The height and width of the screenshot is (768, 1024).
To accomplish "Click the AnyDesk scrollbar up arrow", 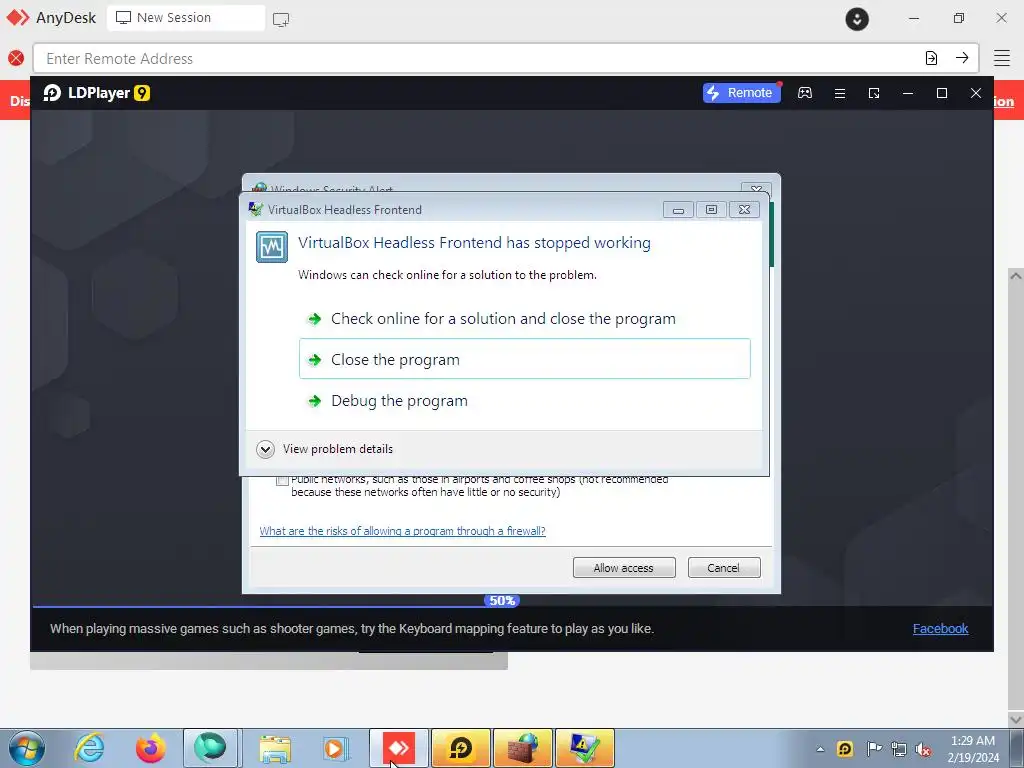I will (1016, 276).
